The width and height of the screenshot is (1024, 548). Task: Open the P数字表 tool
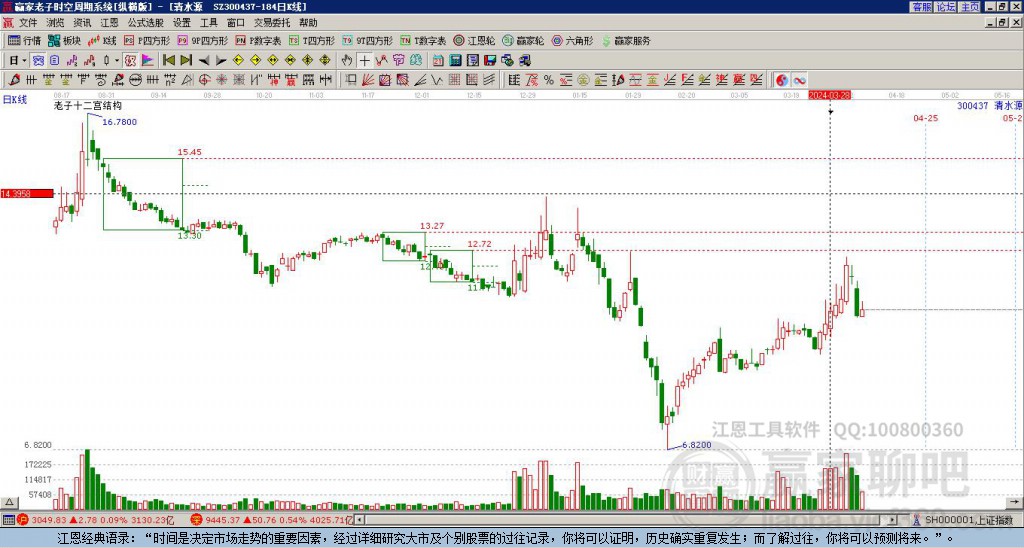tap(258, 40)
